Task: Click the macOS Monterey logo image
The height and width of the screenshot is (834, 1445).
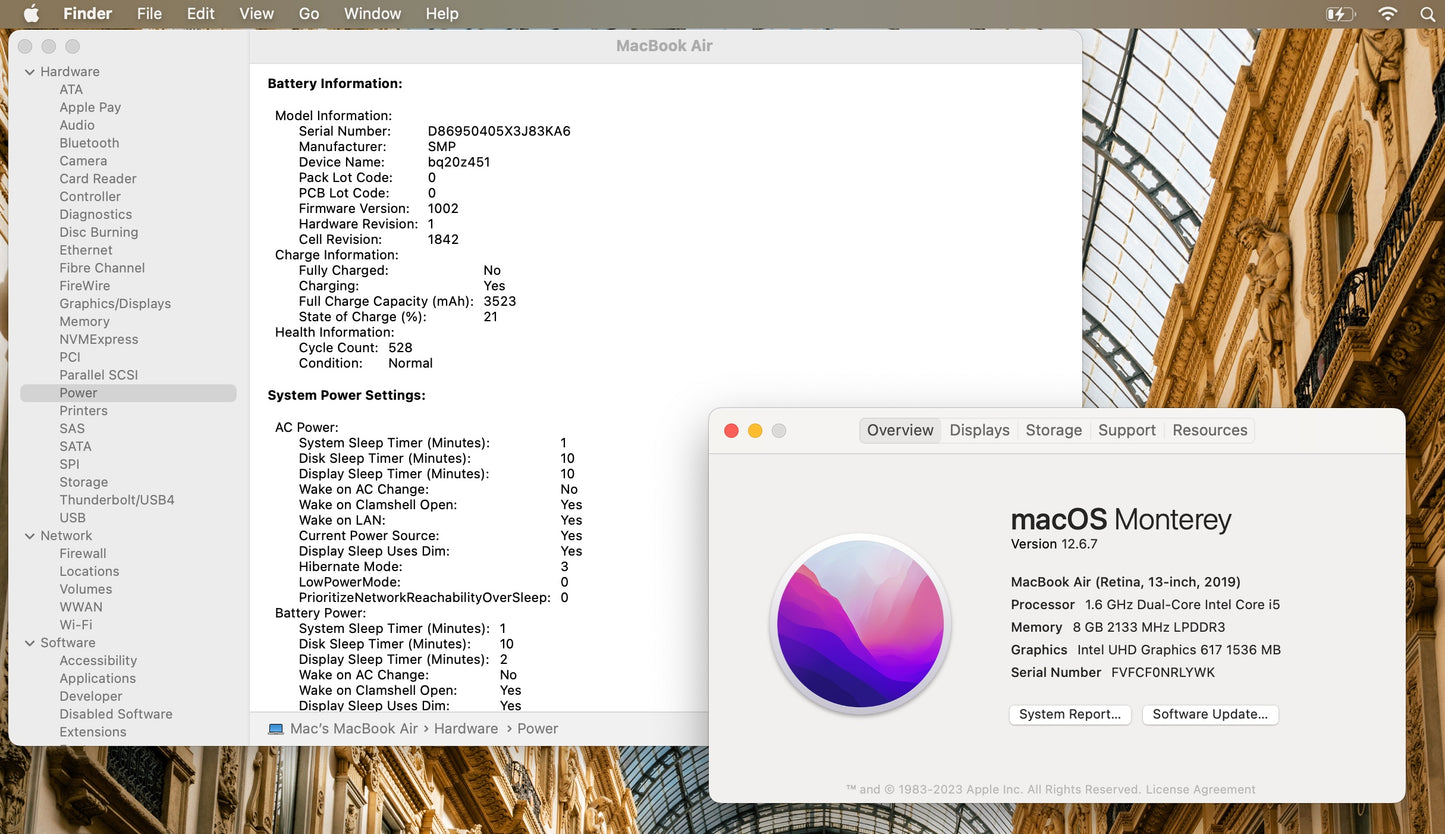Action: (x=860, y=624)
